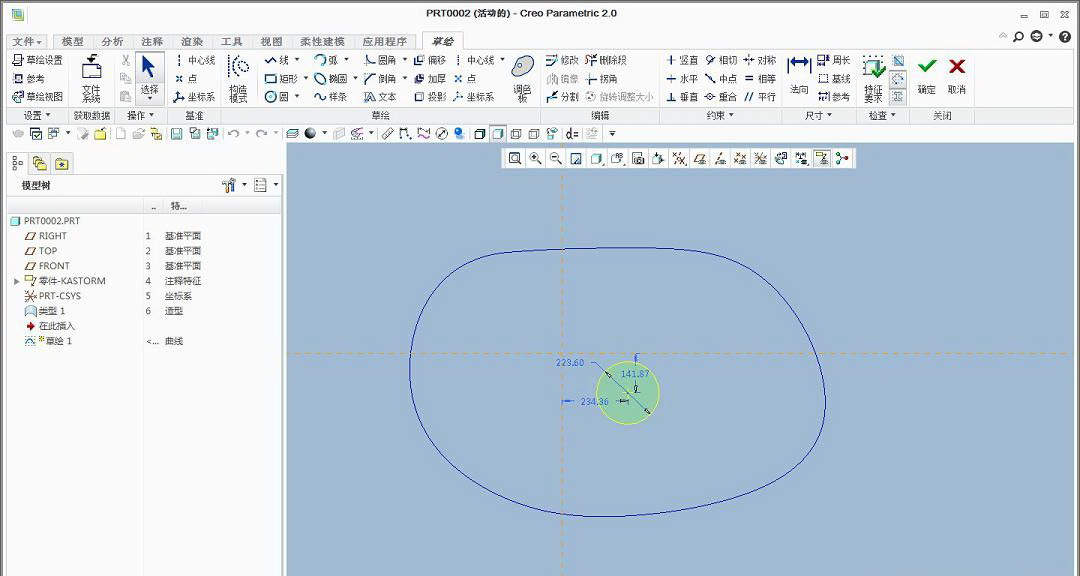1080x576 pixels.
Task: Click the 草绘设置 sketch setup button
Action: [37, 60]
